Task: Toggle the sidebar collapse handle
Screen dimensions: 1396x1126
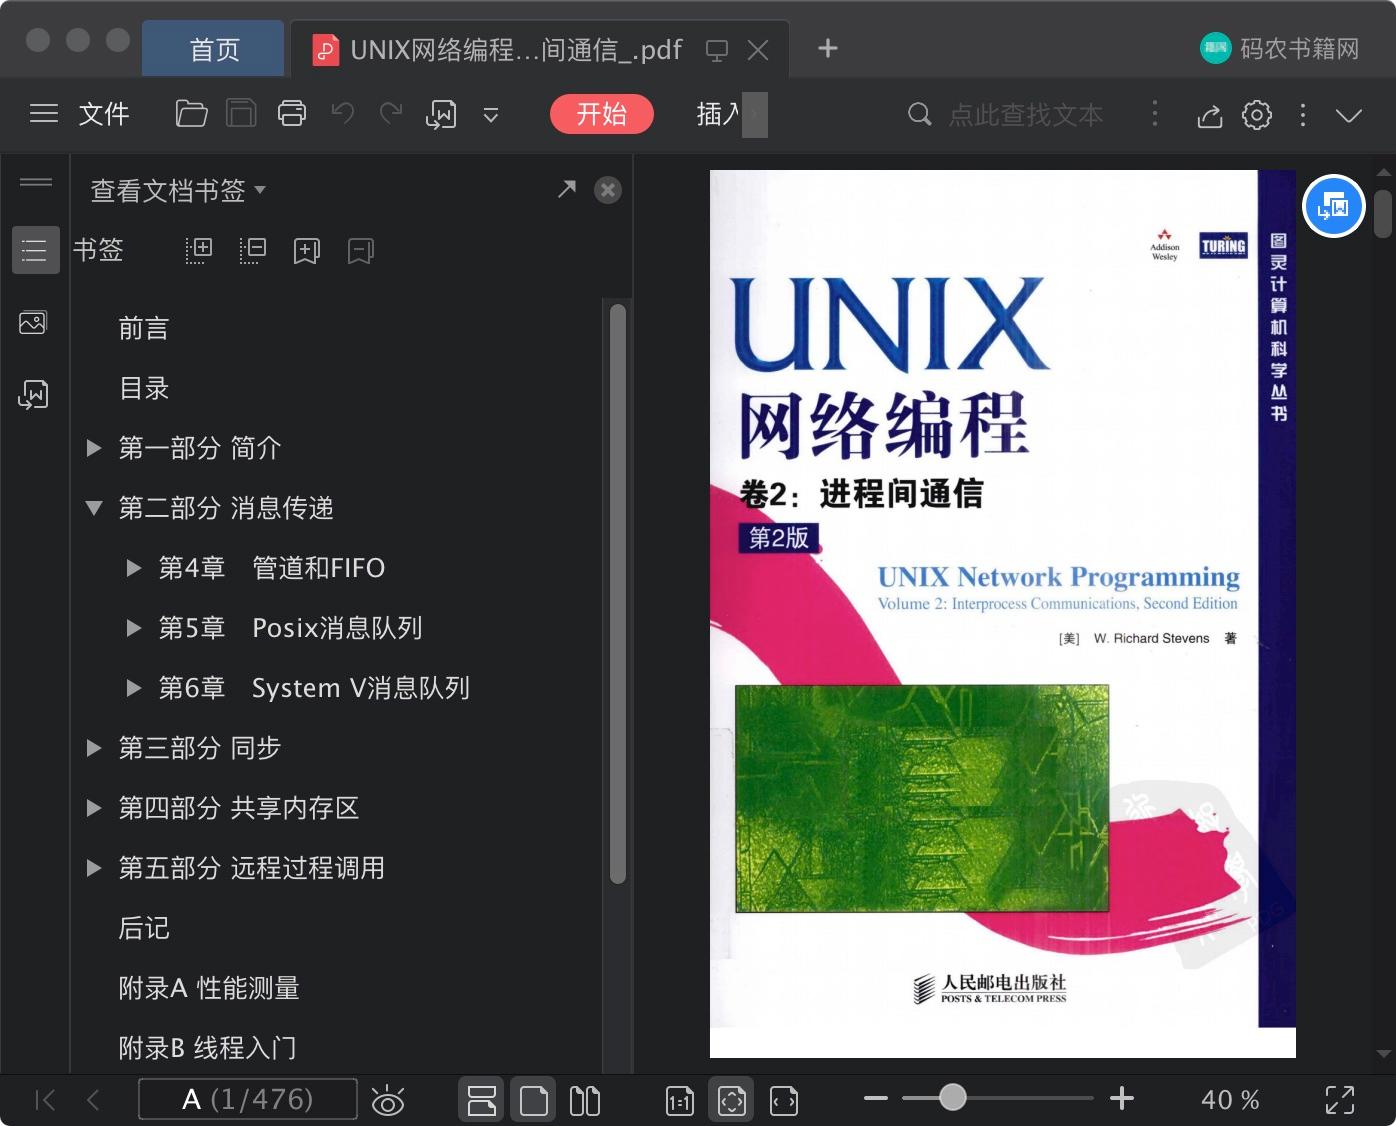Action: (36, 182)
